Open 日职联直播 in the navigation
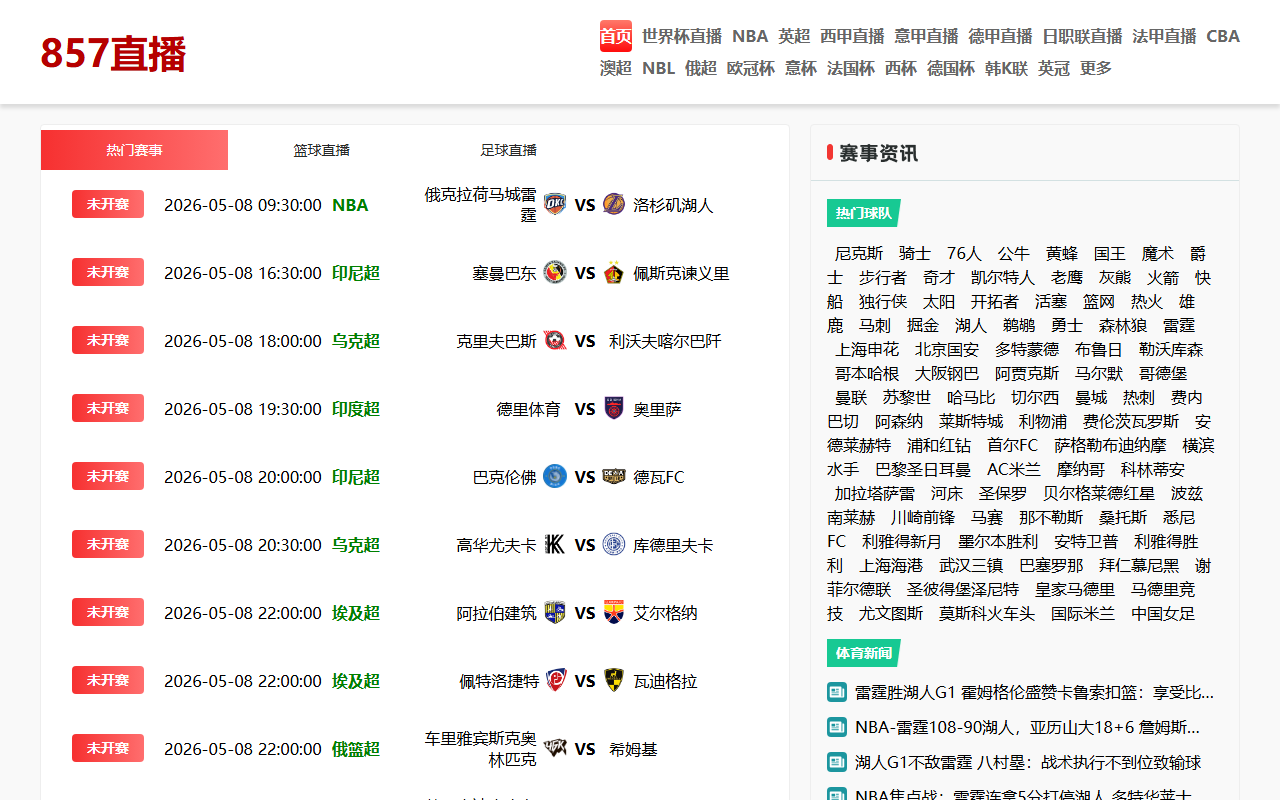Image resolution: width=1280 pixels, height=800 pixels. pos(1082,36)
